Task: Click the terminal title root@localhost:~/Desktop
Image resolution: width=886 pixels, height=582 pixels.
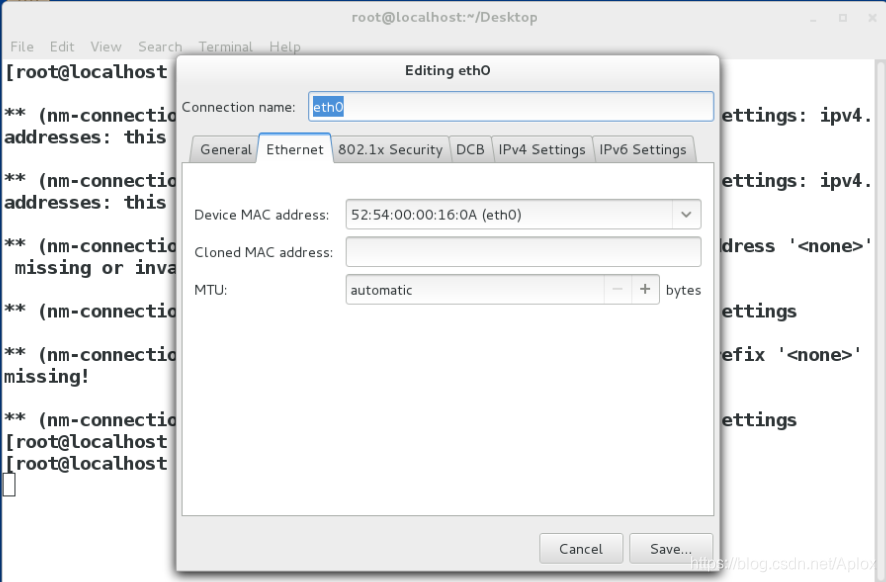Action: coord(444,18)
